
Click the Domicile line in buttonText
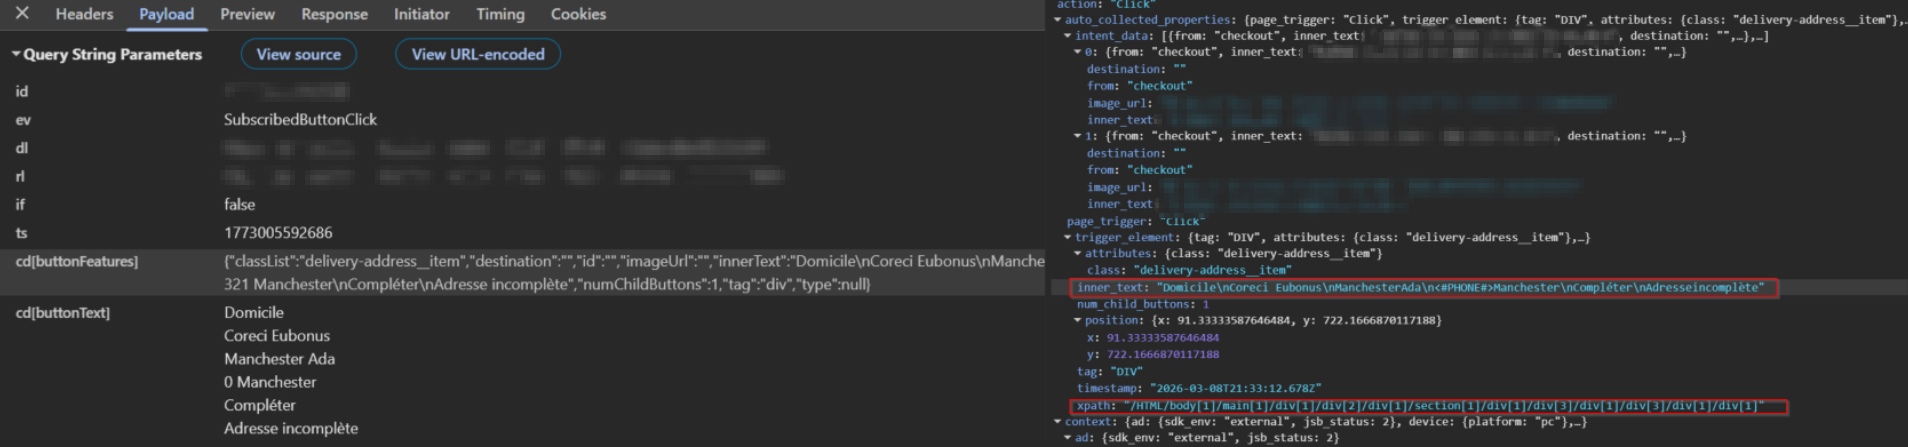[254, 312]
